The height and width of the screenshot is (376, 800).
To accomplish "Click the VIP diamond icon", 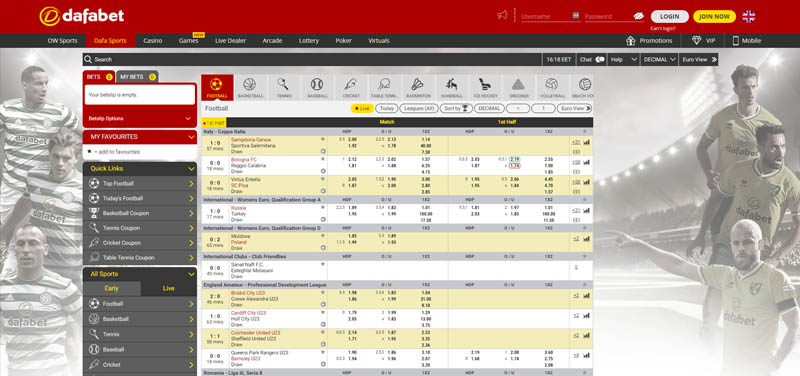I will [x=696, y=40].
